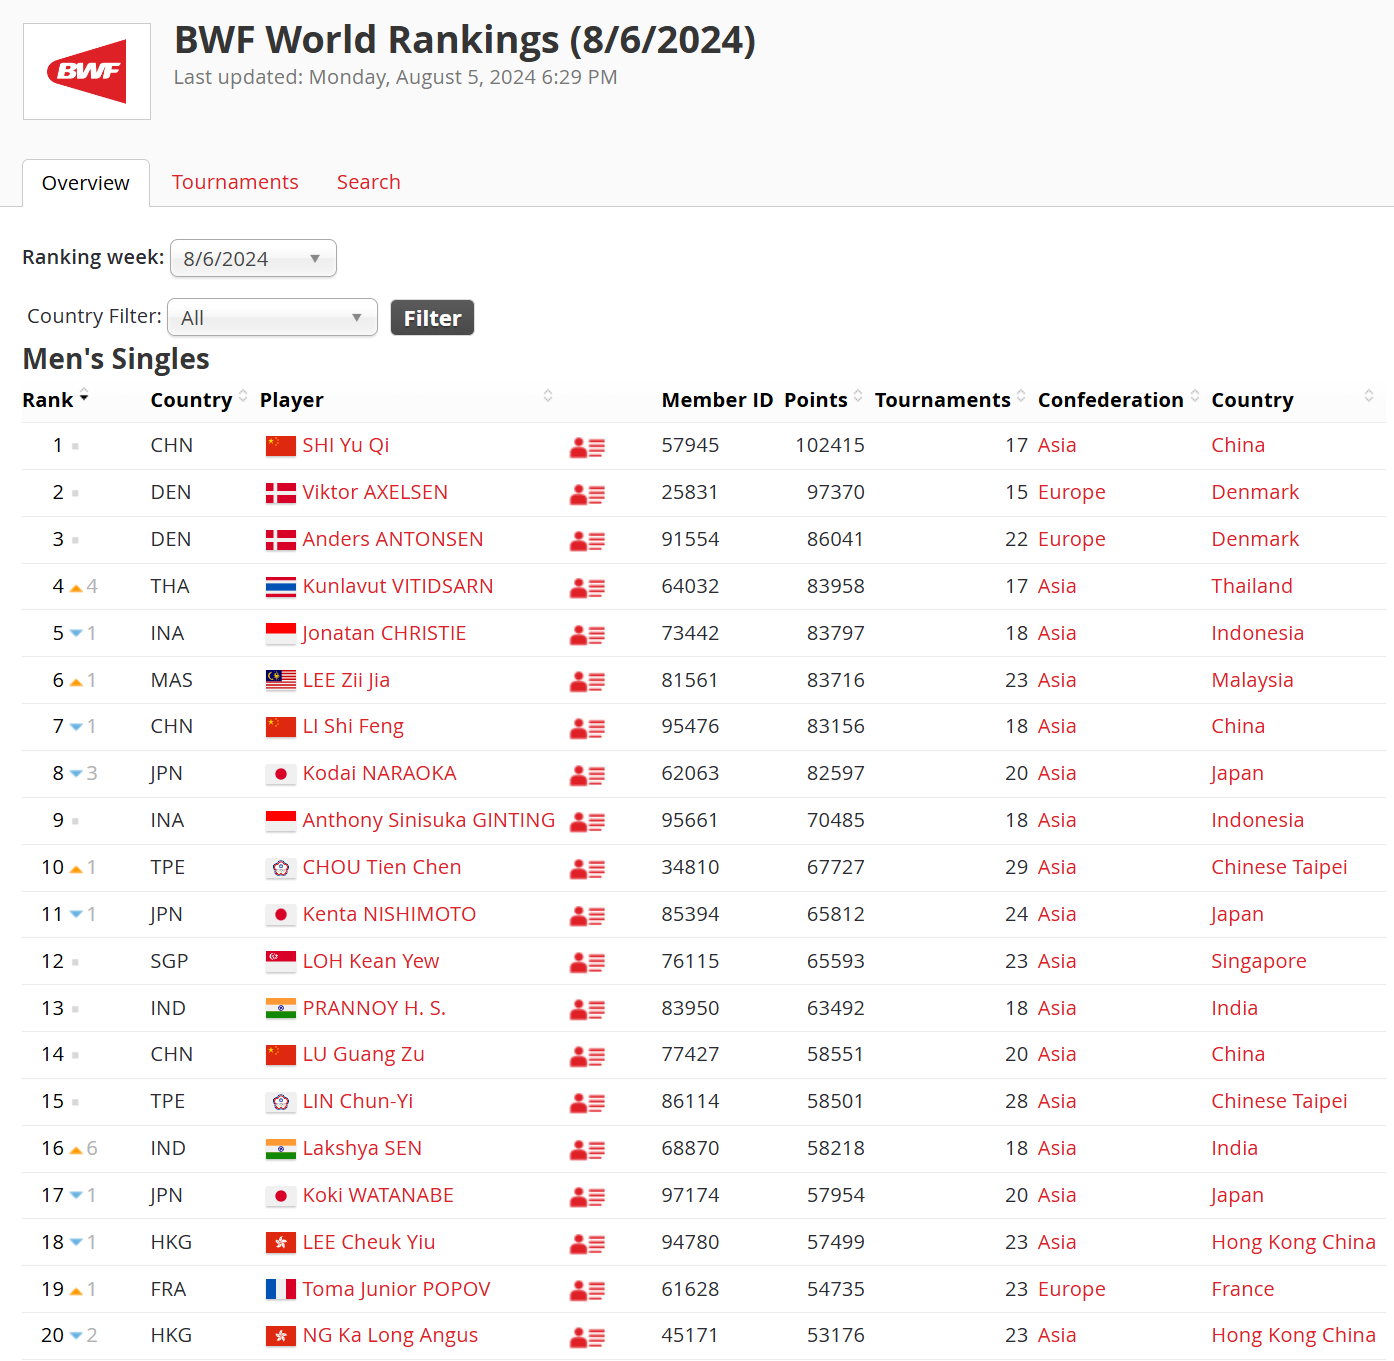Open LEE Cheuk Yiu's profile card icon
The width and height of the screenshot is (1394, 1361).
click(x=587, y=1244)
